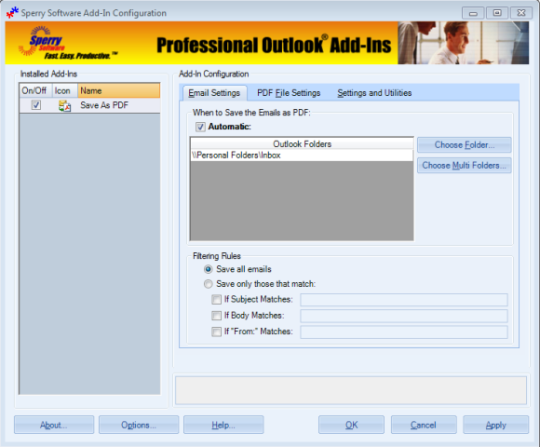Screen dimensions: 540x447
Task: Click the Name column header
Action: coord(119,91)
